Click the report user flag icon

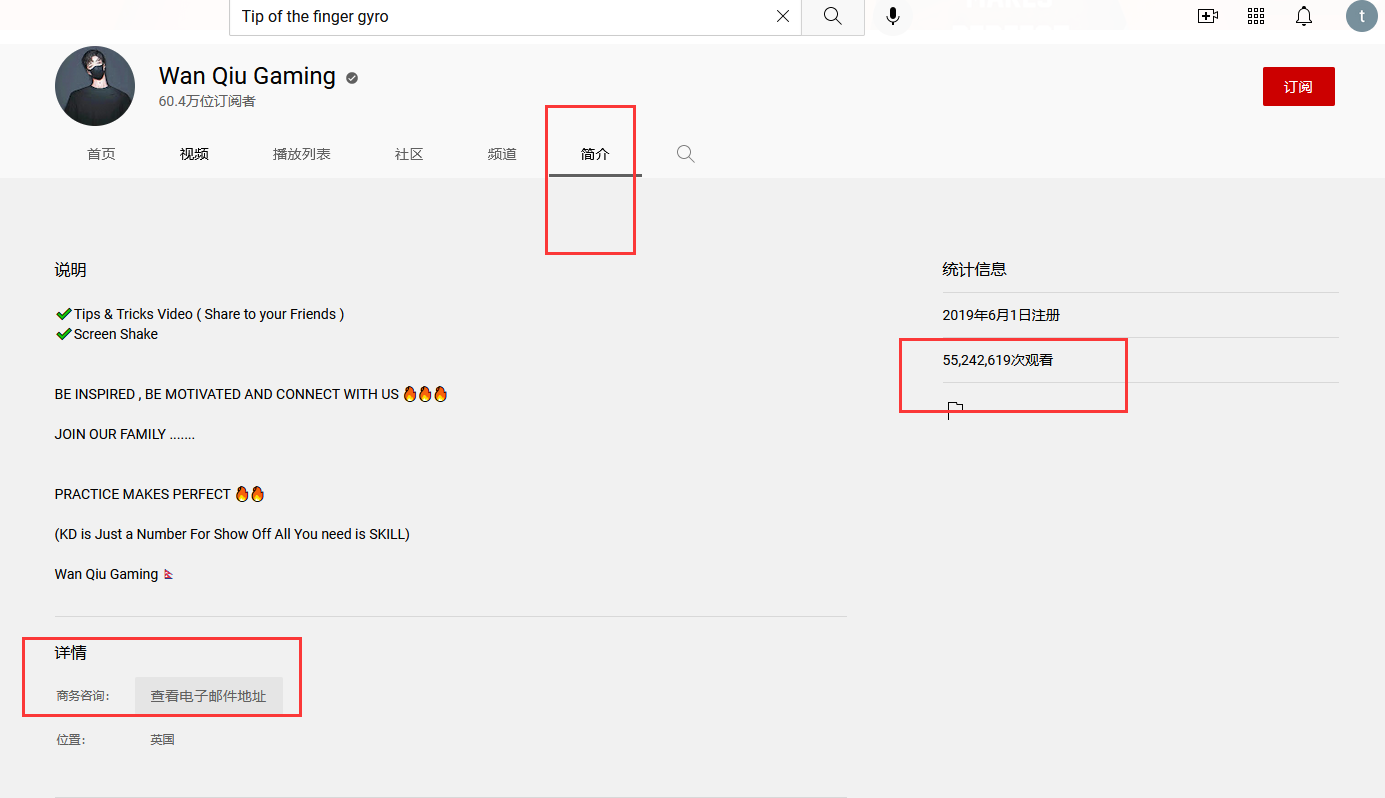(x=955, y=409)
